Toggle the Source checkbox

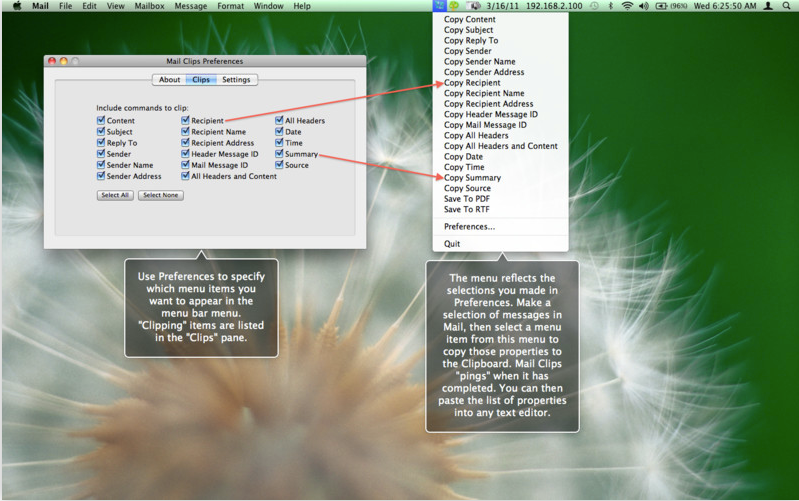click(x=279, y=165)
